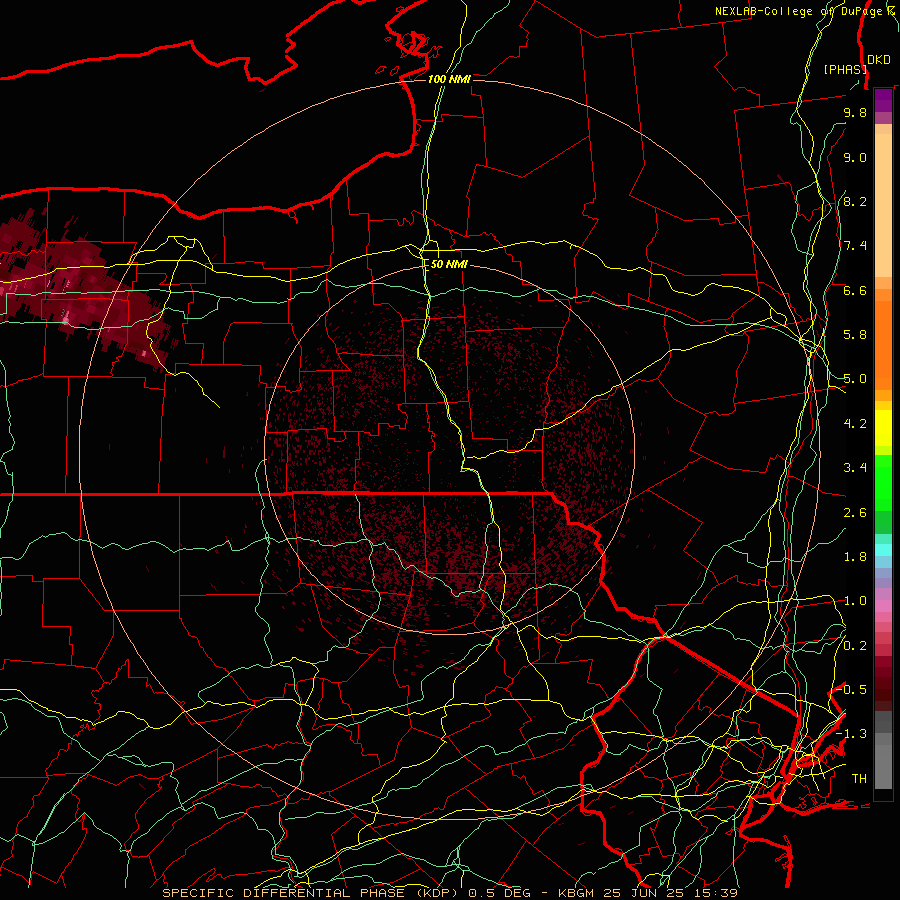
Task: Pick the light peach swatch in the legend
Action: coord(883,207)
